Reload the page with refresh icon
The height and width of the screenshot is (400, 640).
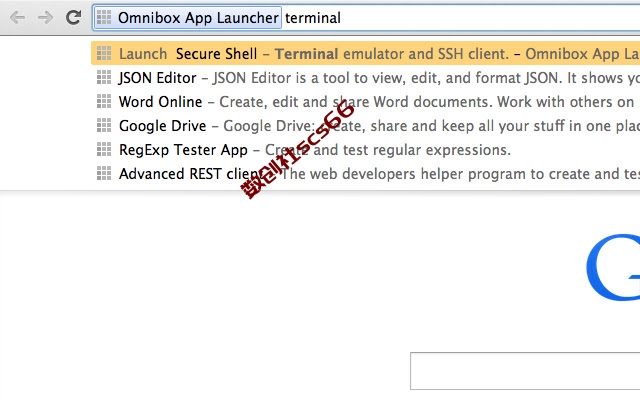point(73,17)
